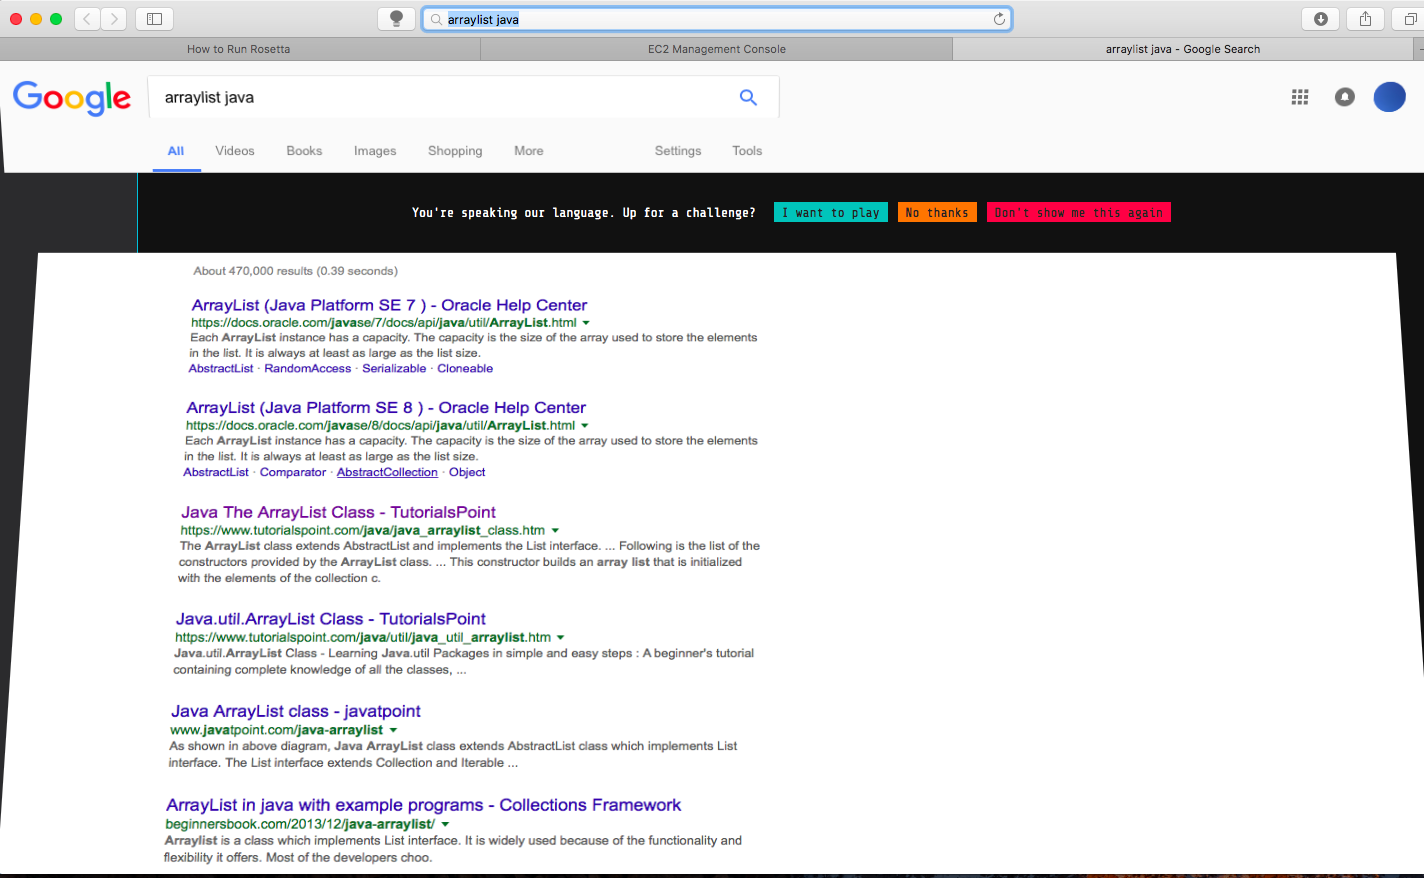This screenshot has width=1424, height=878.
Task: Open Serializable sitelink
Action: click(394, 369)
